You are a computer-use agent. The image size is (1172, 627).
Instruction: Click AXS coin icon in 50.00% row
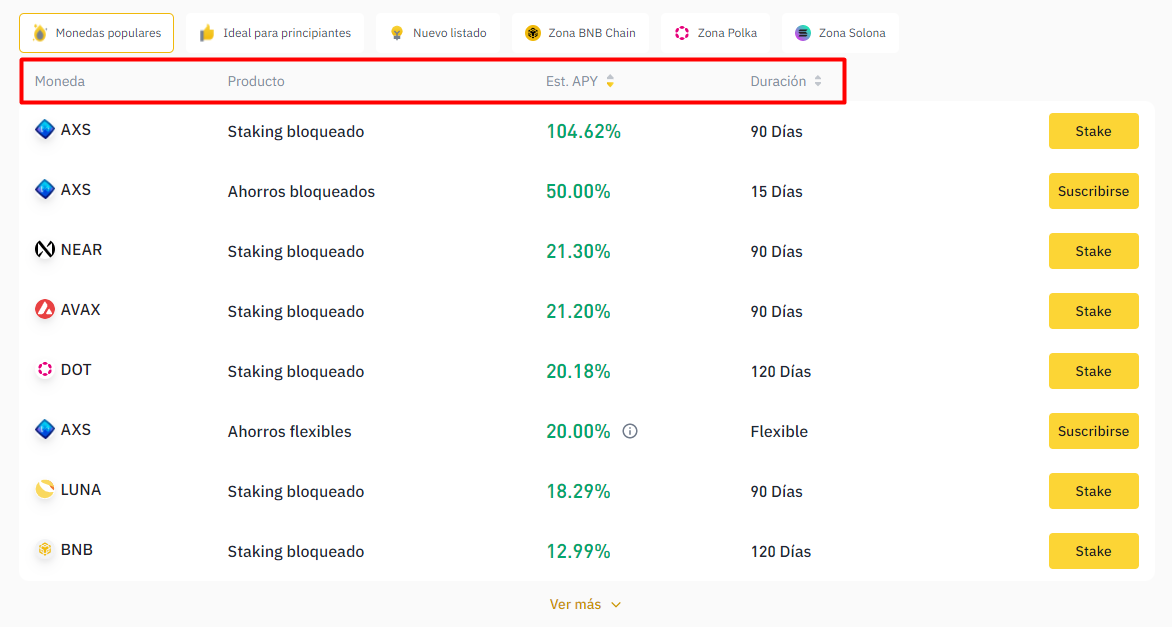(45, 189)
